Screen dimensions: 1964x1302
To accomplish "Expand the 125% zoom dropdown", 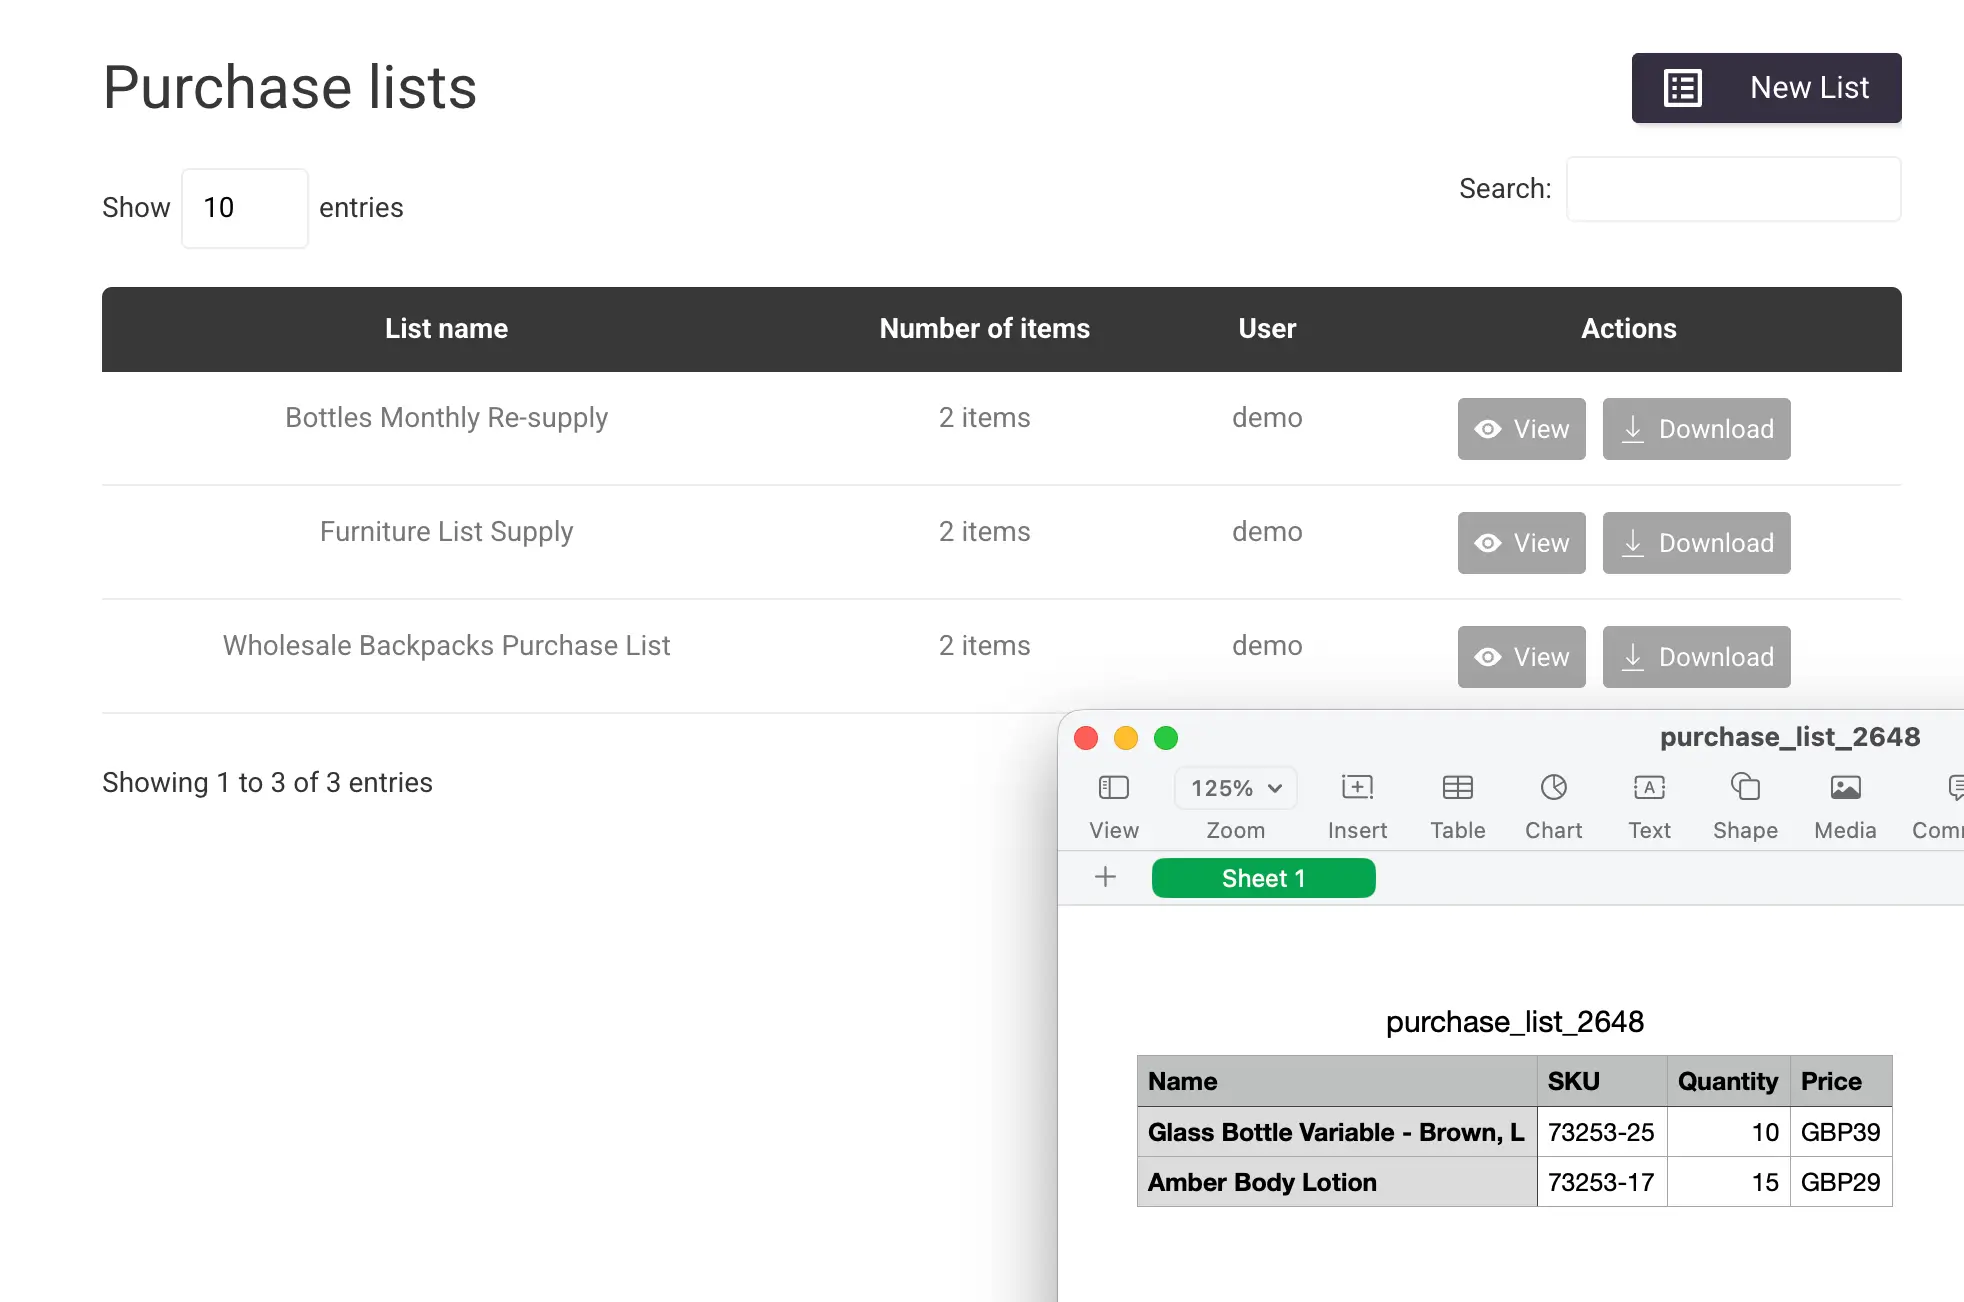I will click(x=1236, y=788).
